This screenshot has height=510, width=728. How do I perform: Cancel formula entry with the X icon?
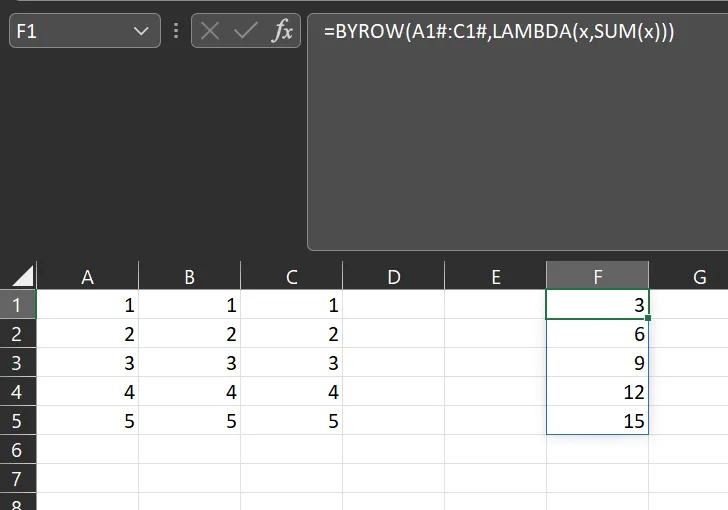[210, 31]
